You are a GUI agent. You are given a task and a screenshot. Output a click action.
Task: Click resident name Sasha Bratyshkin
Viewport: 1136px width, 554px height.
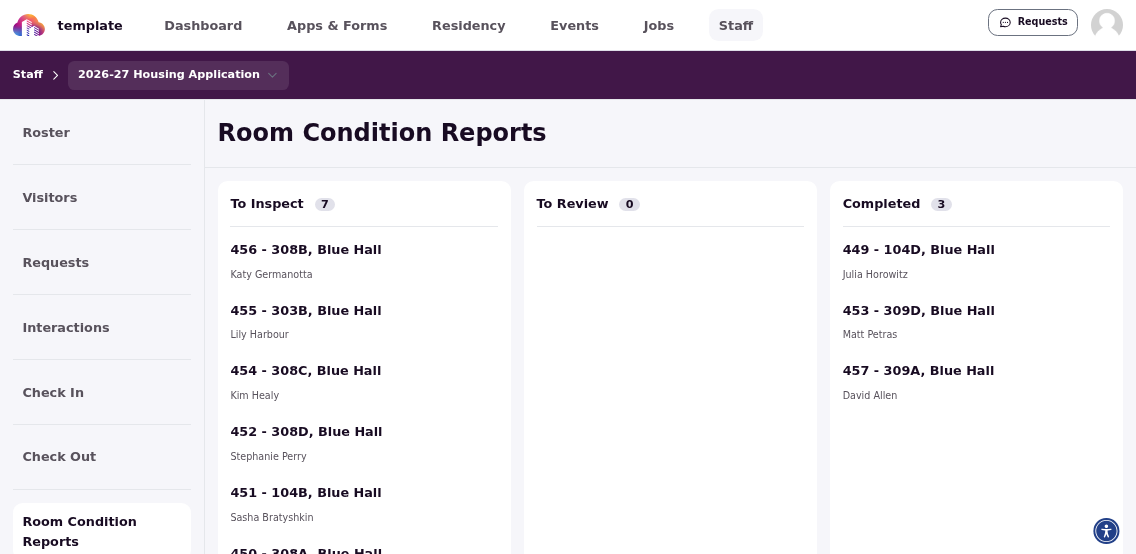[x=272, y=517]
